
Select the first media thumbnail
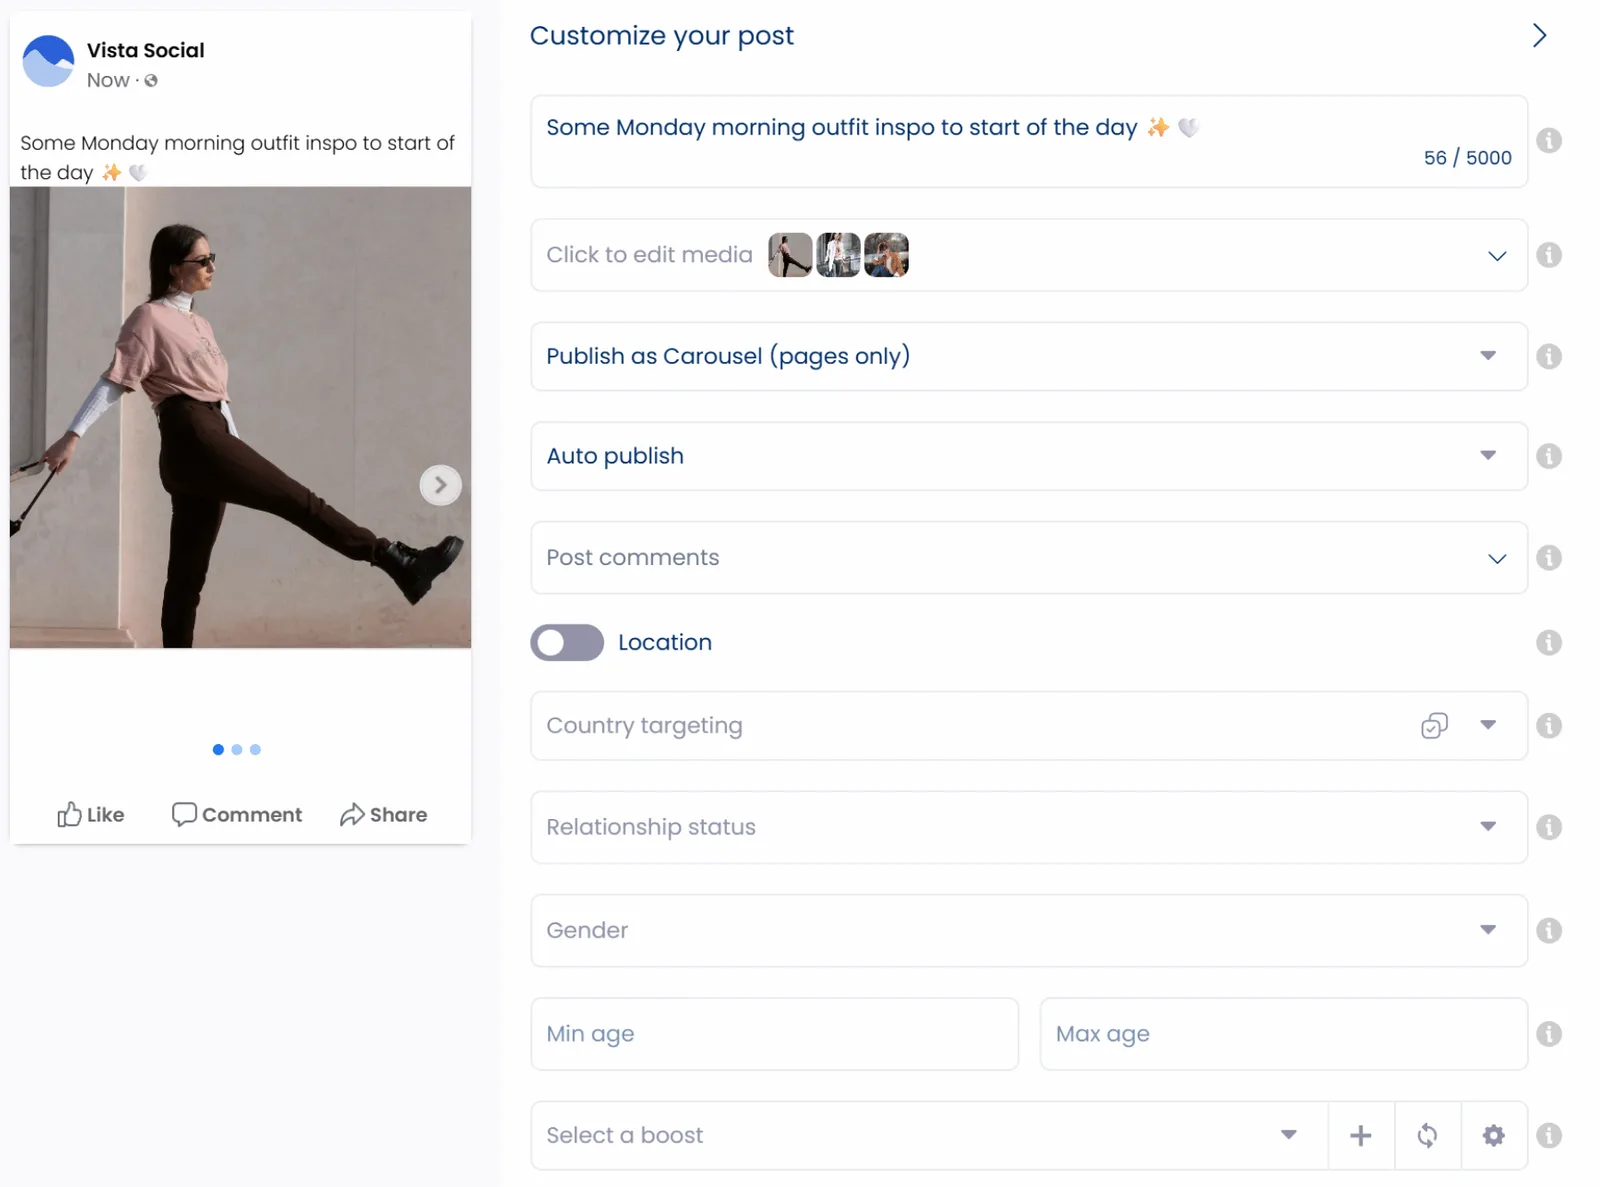tap(789, 255)
